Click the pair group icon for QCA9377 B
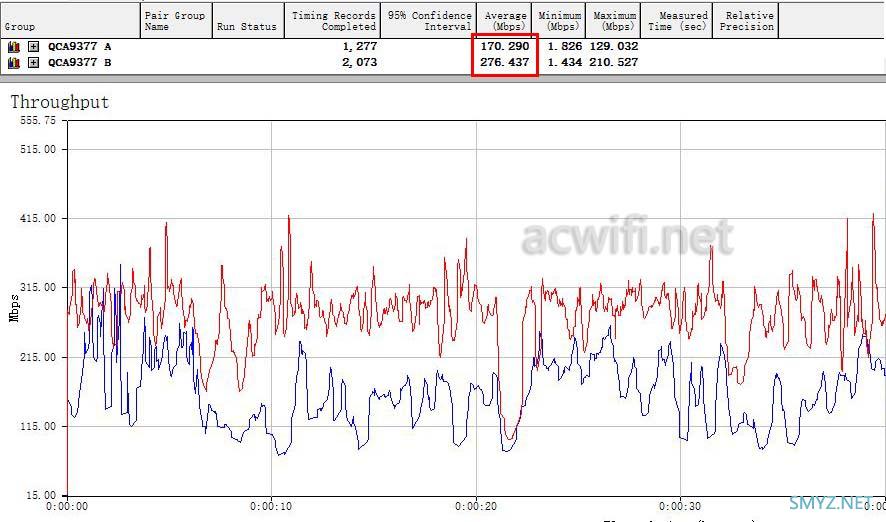 (14, 63)
